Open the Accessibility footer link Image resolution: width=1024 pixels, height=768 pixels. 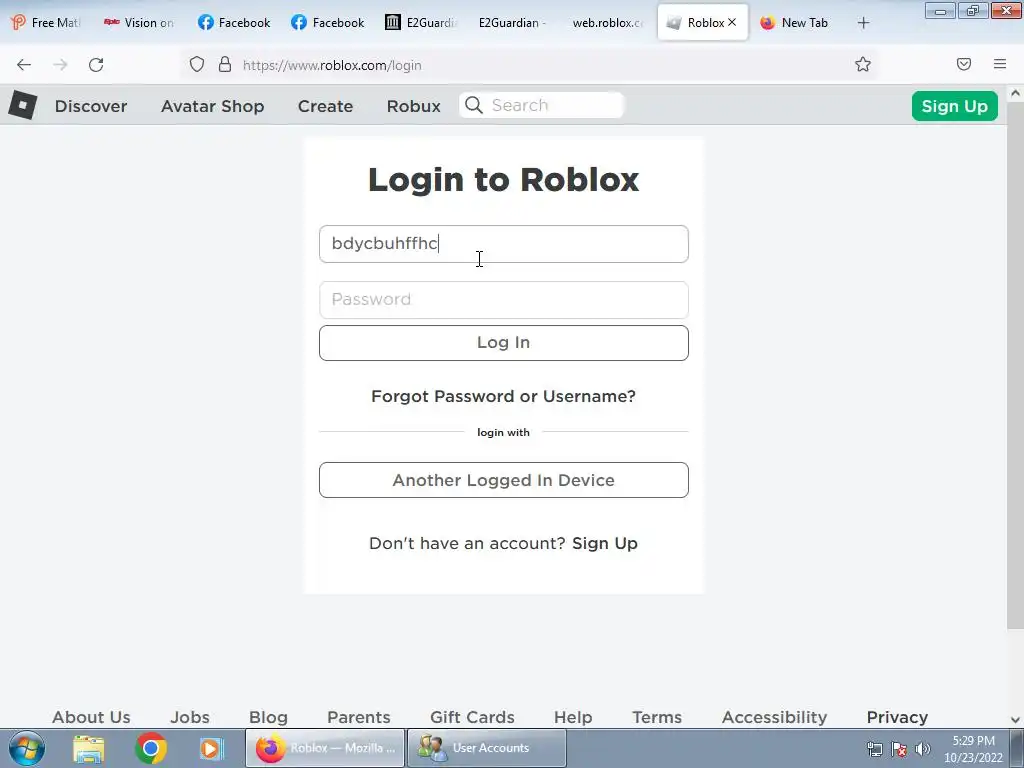[x=775, y=717]
